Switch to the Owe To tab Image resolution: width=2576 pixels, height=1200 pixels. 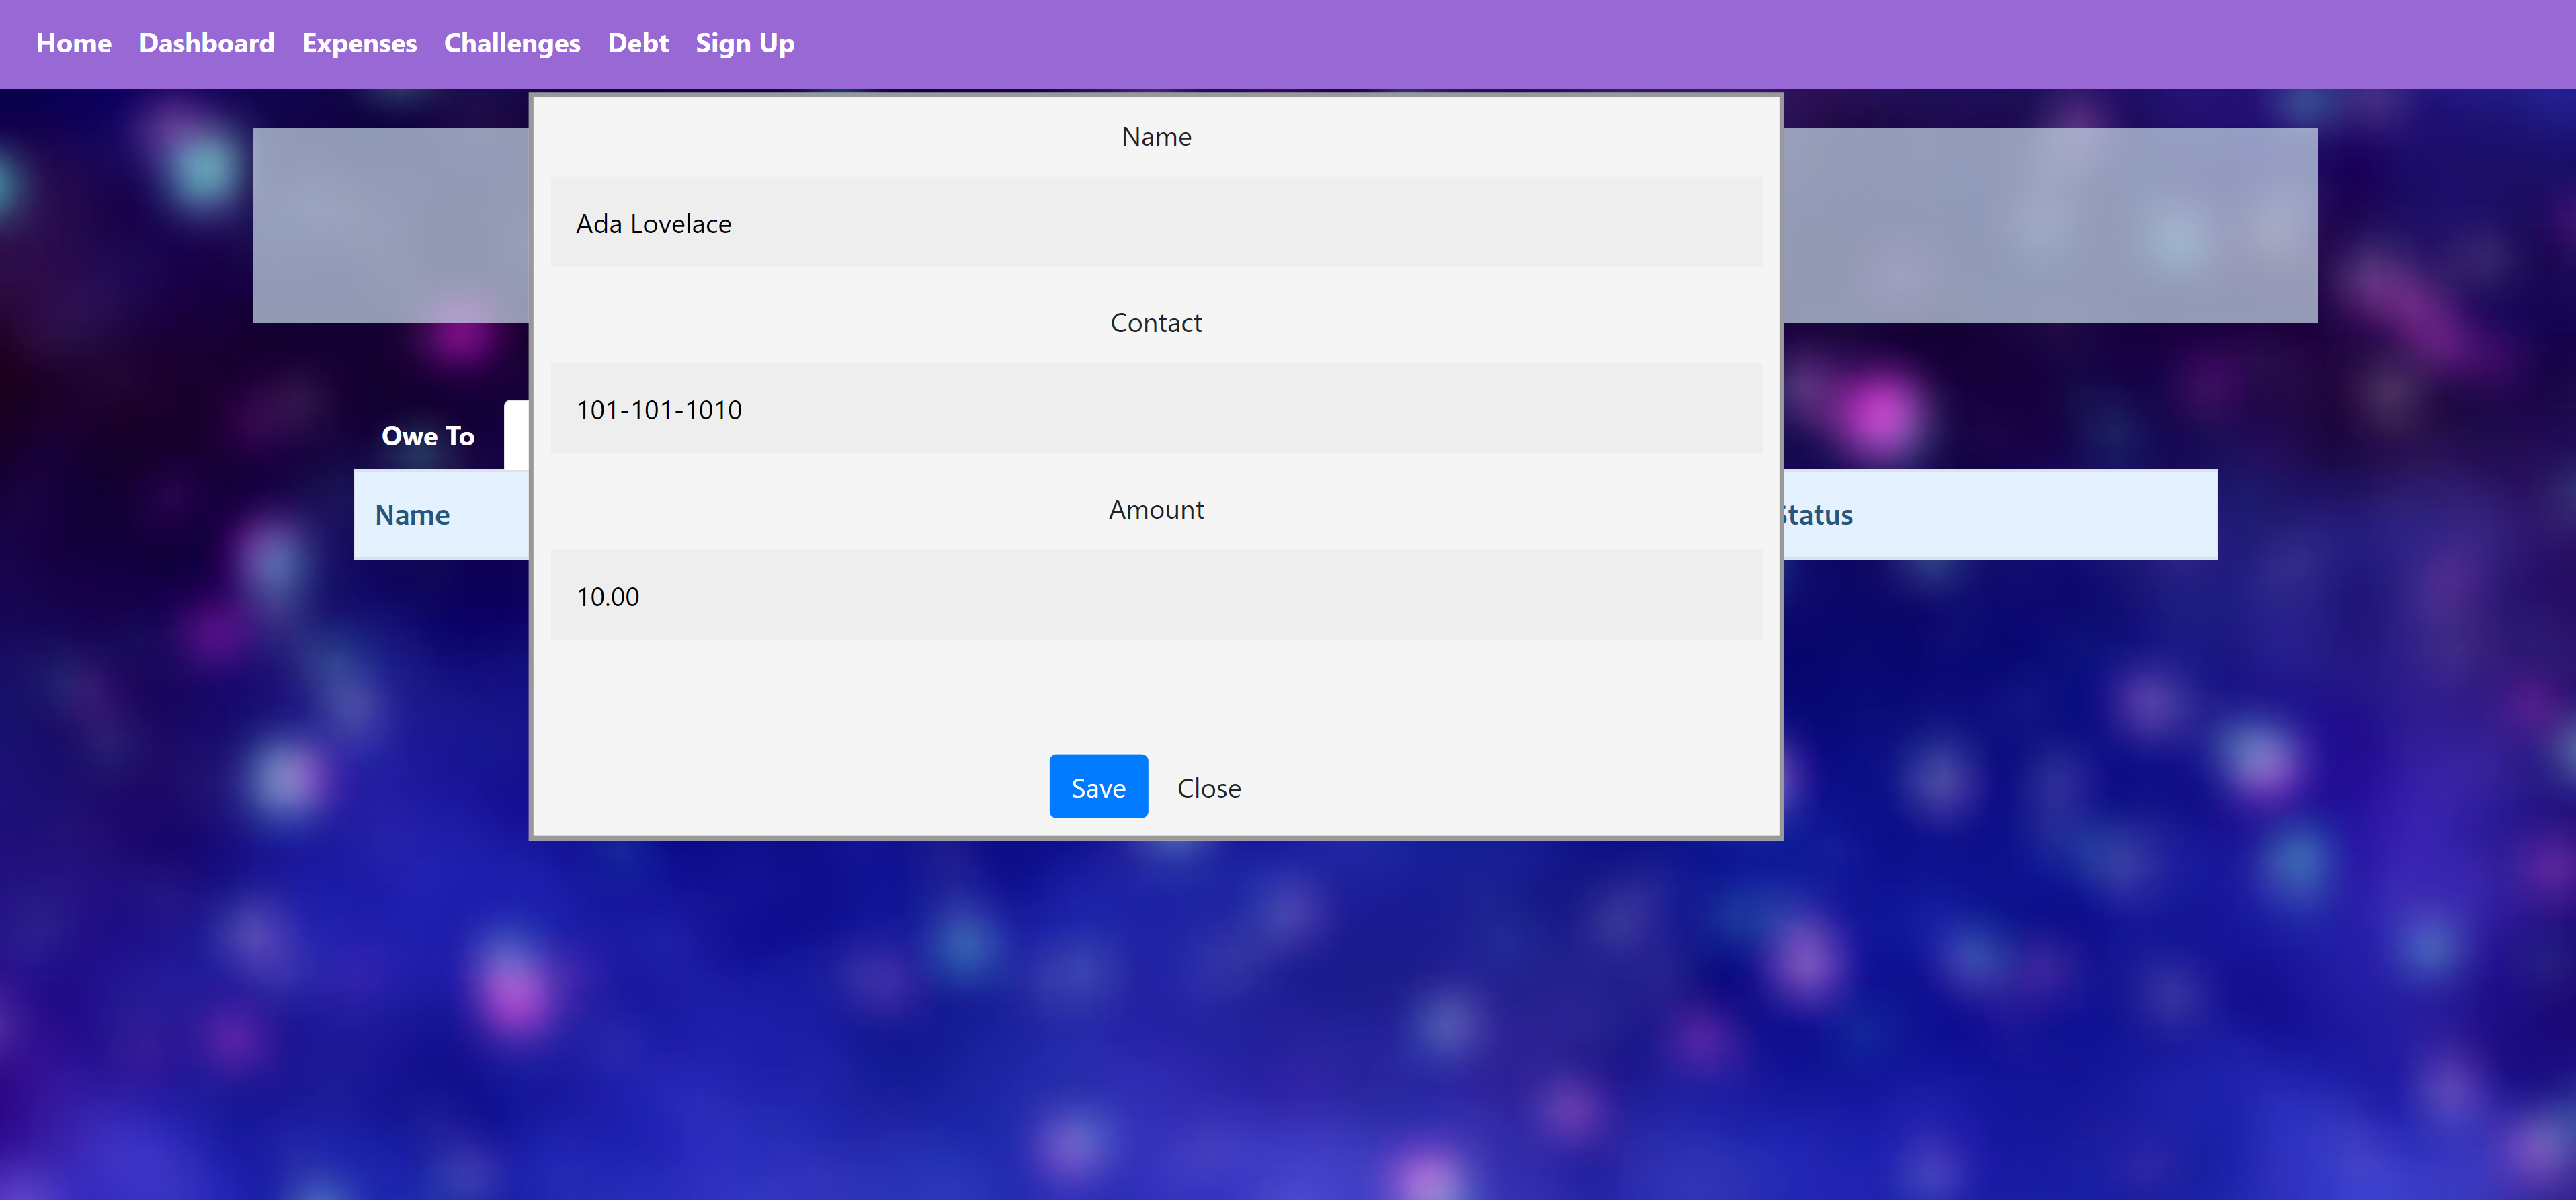(427, 436)
